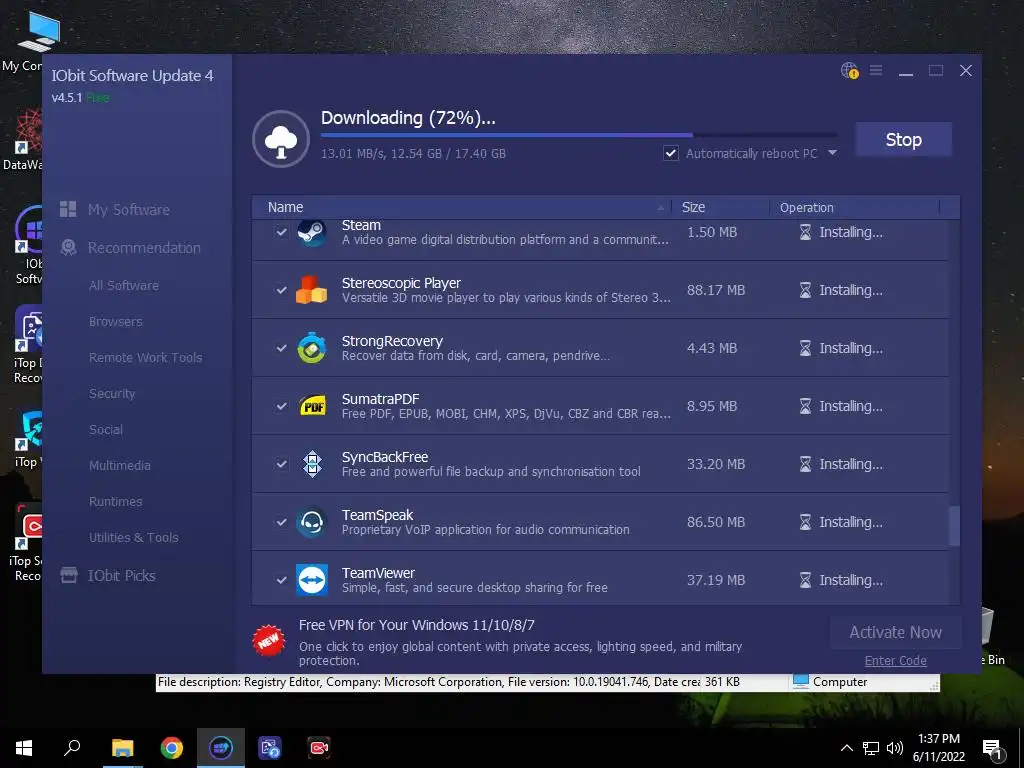Uncheck the SumatraPDF checkbox

[x=281, y=406]
